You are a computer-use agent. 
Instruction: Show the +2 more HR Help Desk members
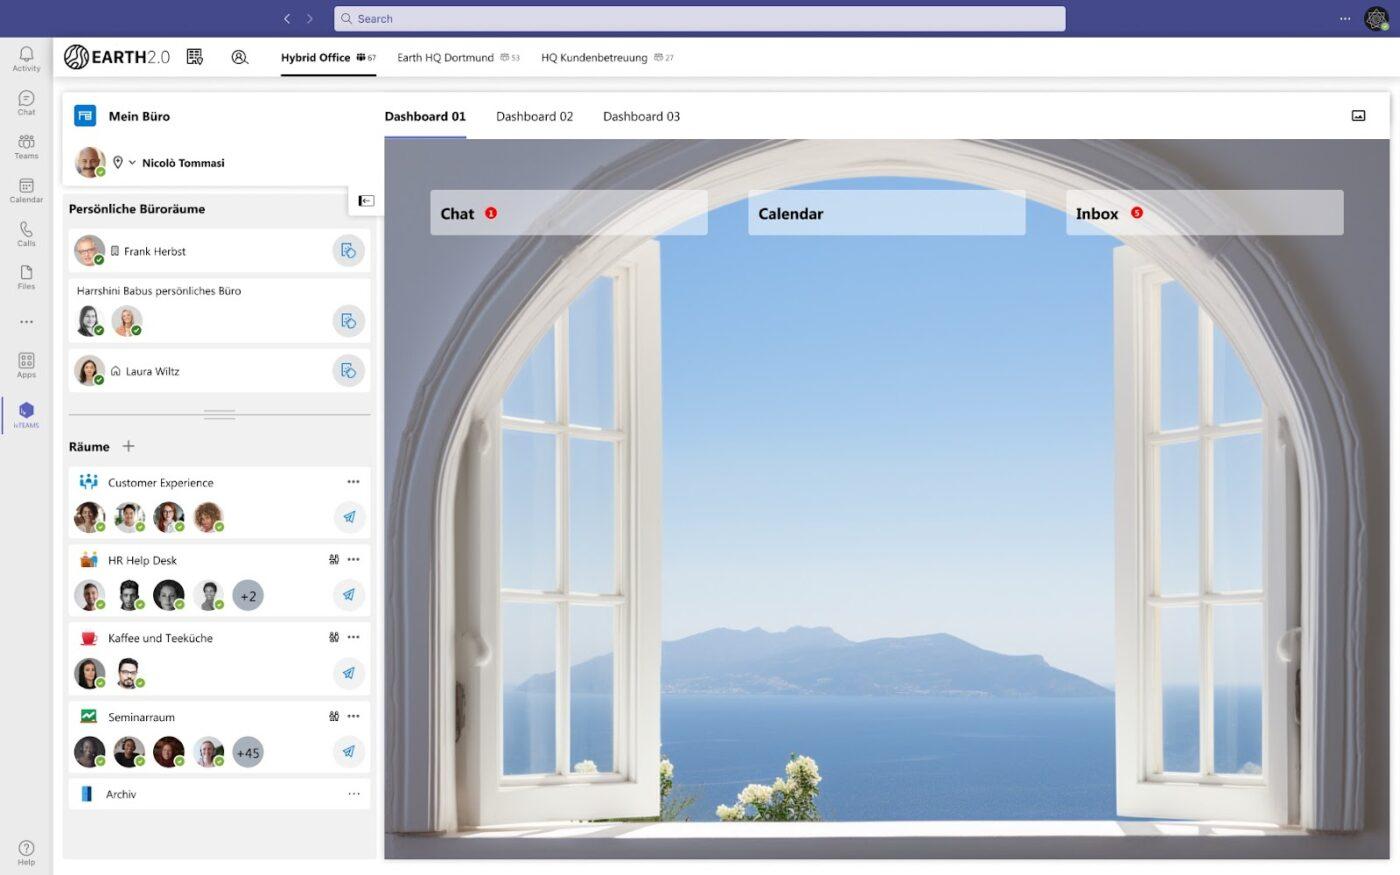tap(248, 596)
